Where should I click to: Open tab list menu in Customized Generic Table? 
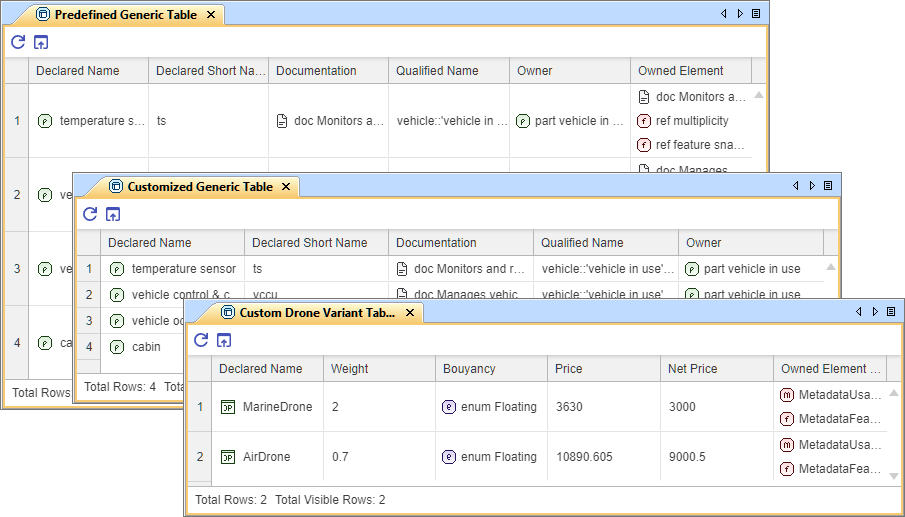point(828,186)
